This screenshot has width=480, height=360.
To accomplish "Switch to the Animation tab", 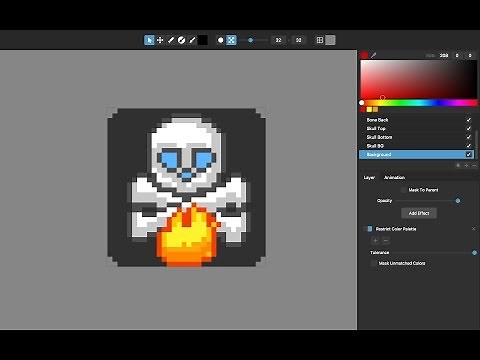I will click(394, 177).
